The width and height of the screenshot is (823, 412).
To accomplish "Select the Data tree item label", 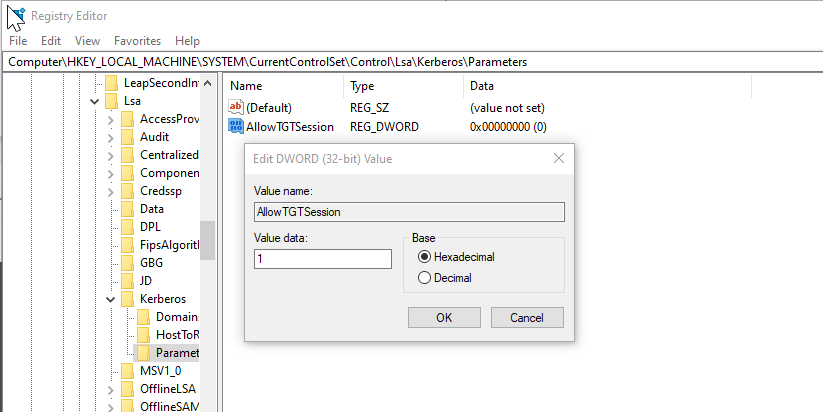I will click(x=152, y=209).
